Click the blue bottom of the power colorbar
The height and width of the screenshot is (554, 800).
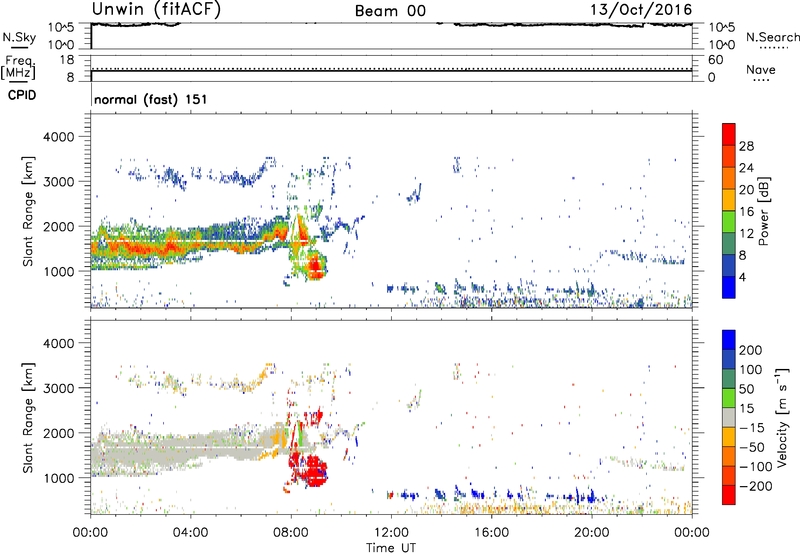click(x=729, y=290)
